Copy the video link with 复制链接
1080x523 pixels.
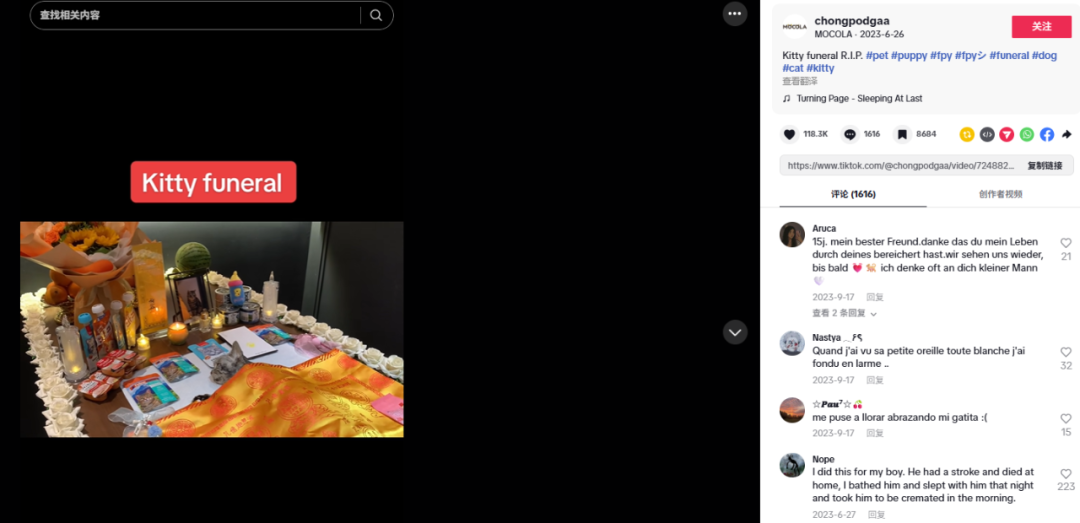tap(1044, 165)
